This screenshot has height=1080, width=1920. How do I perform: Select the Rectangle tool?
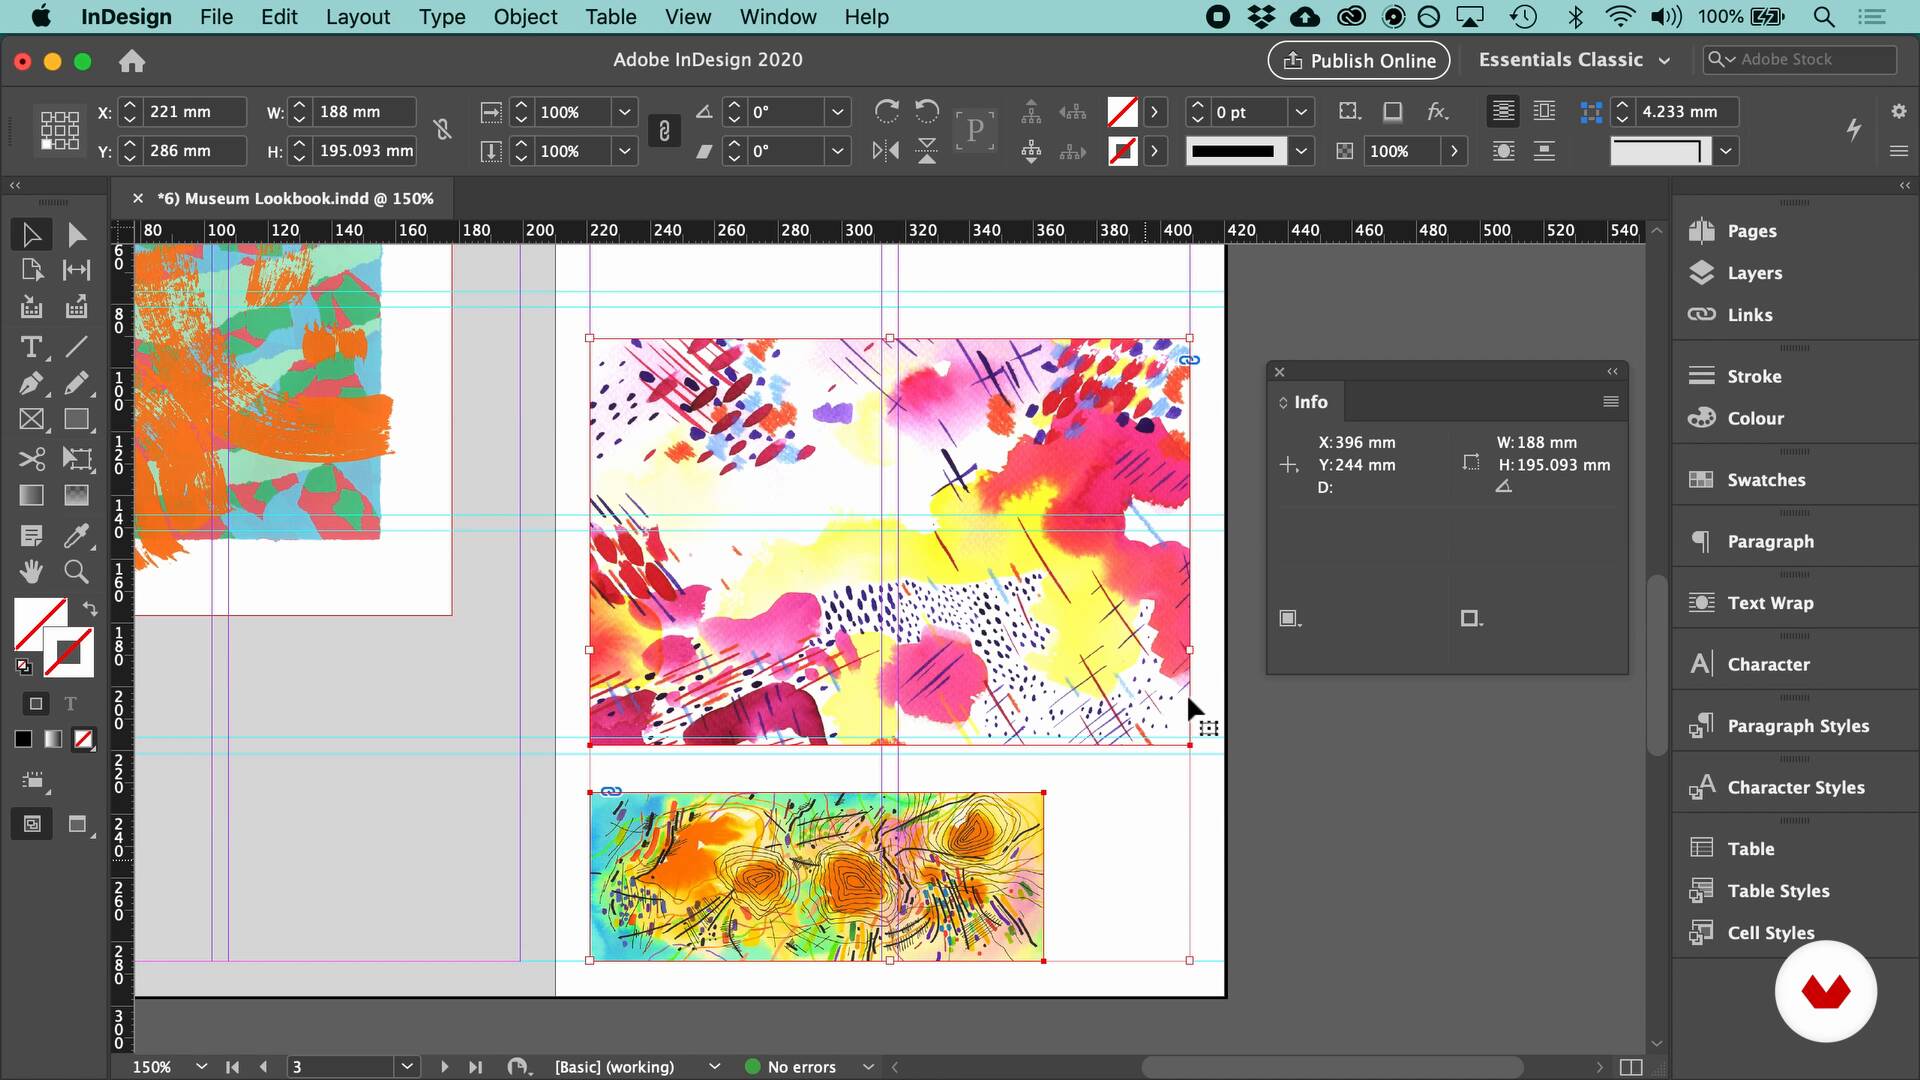click(76, 420)
